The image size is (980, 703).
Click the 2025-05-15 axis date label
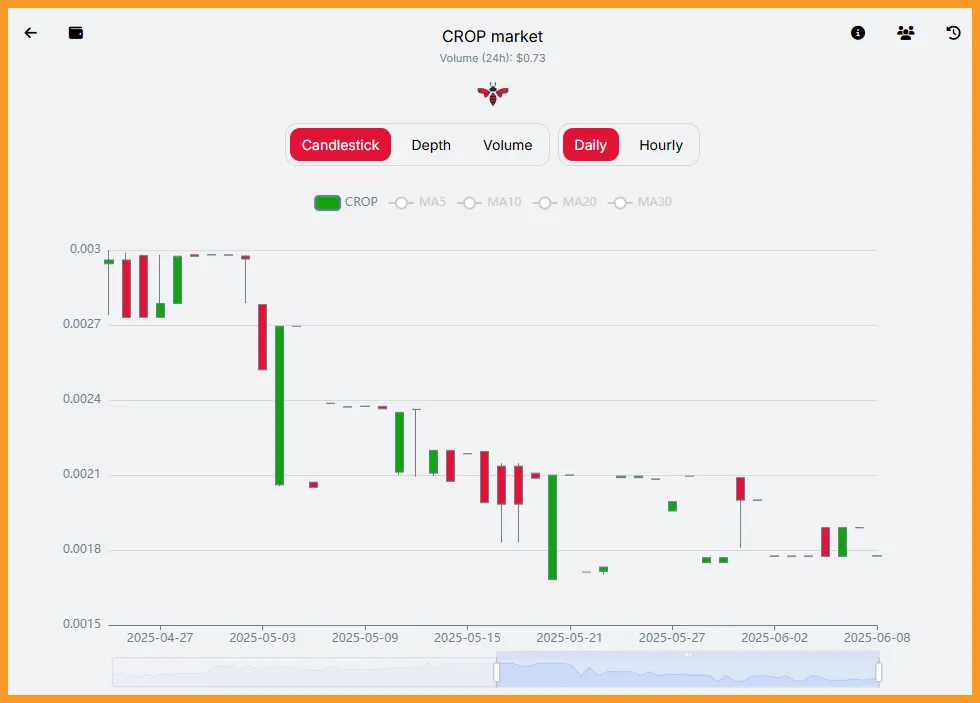point(468,638)
